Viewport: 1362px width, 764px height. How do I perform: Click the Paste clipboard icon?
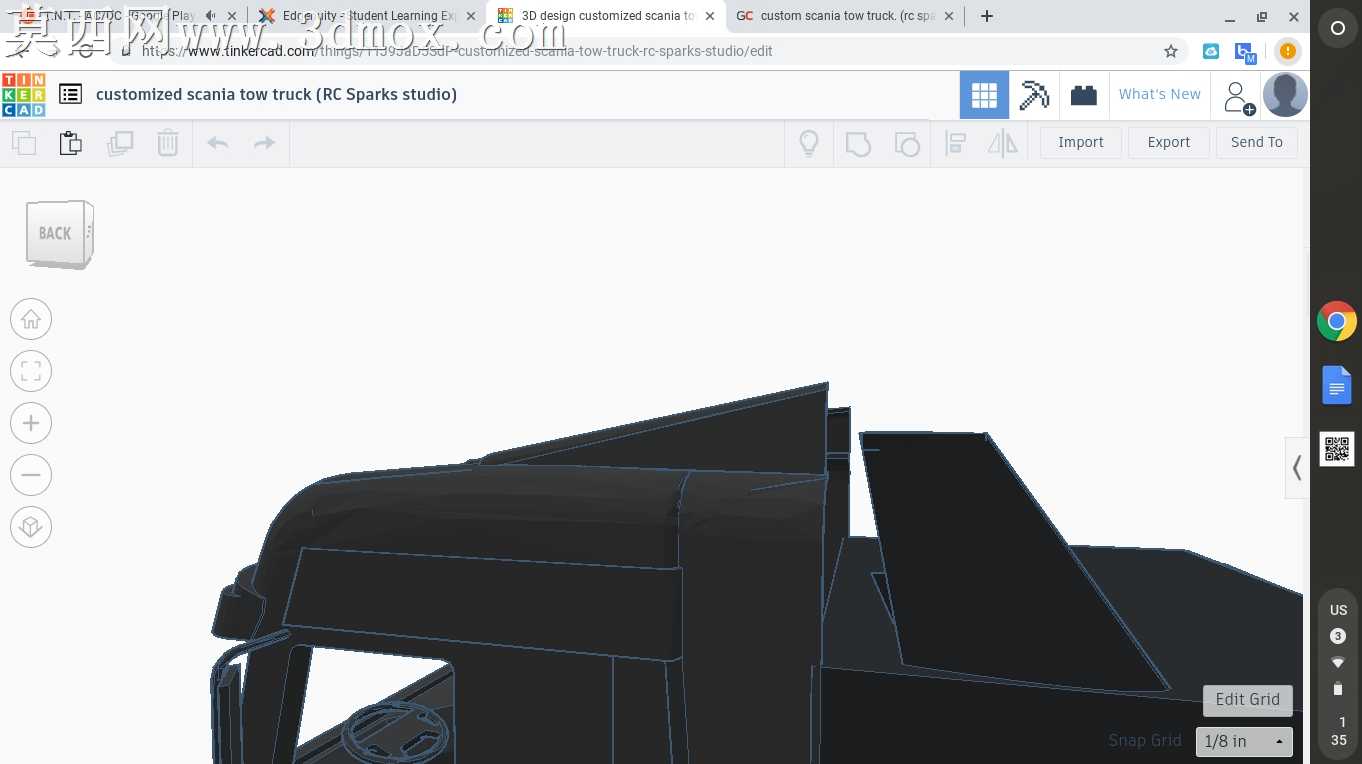71,143
